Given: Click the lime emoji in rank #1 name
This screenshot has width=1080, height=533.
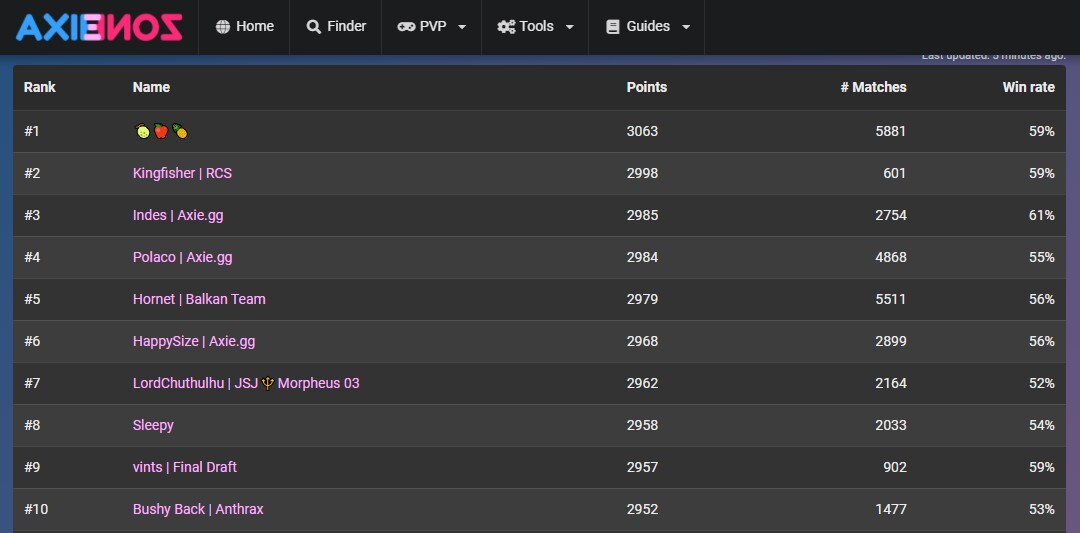Looking at the screenshot, I should tap(143, 131).
